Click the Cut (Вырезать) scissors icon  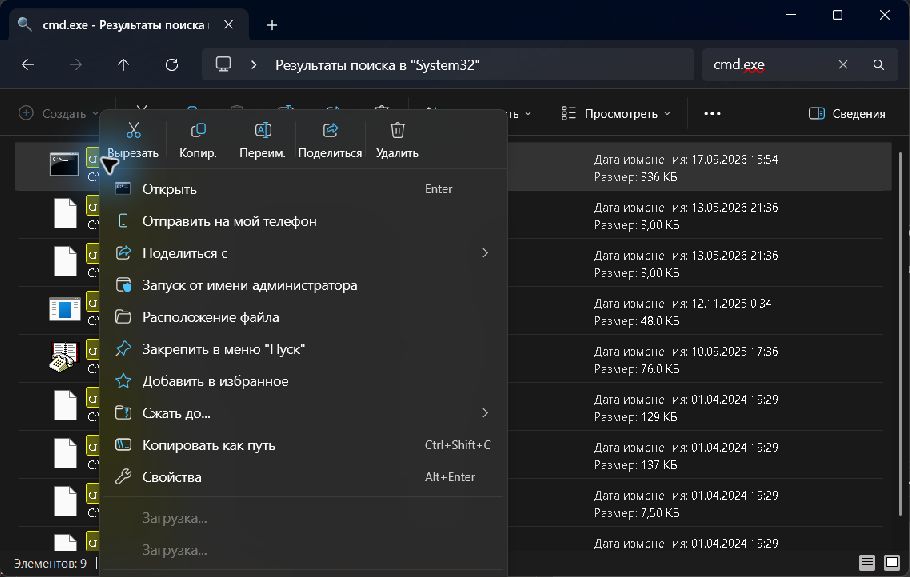tap(133, 130)
